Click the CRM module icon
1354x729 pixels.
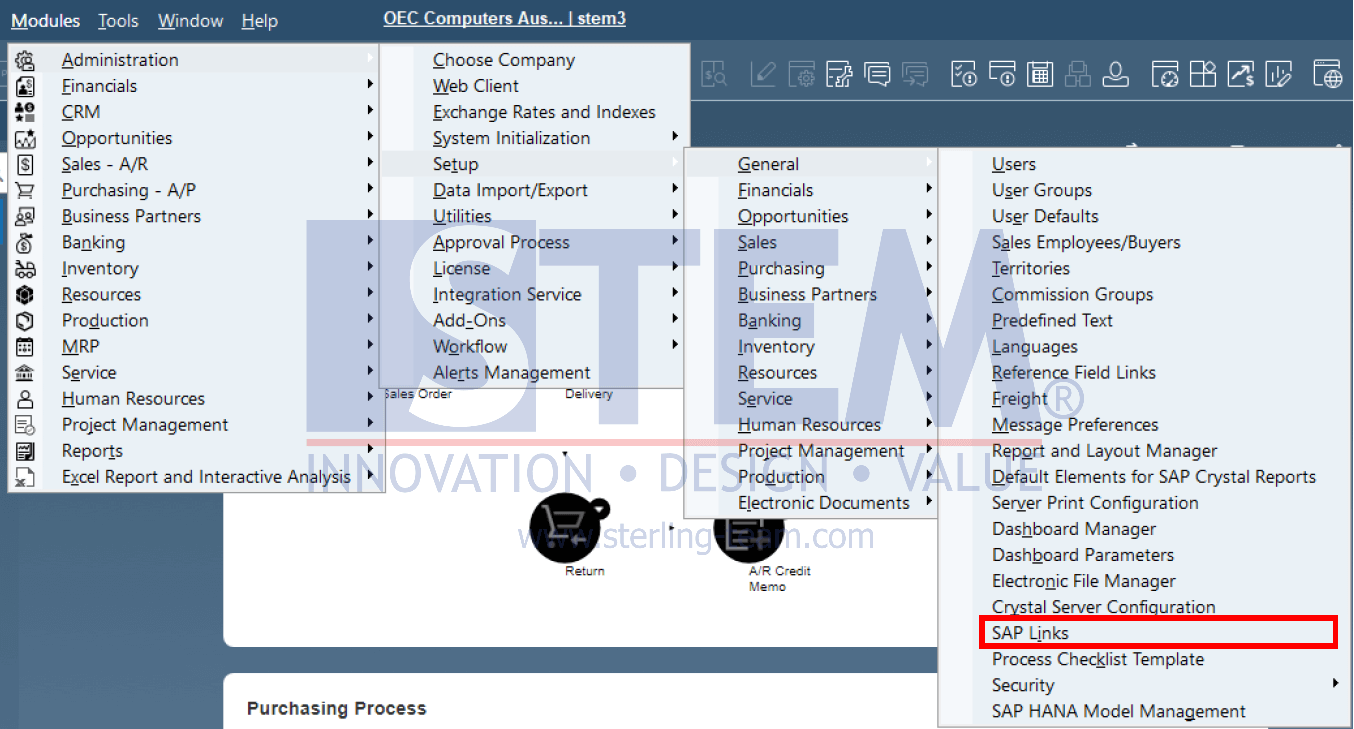tap(26, 112)
